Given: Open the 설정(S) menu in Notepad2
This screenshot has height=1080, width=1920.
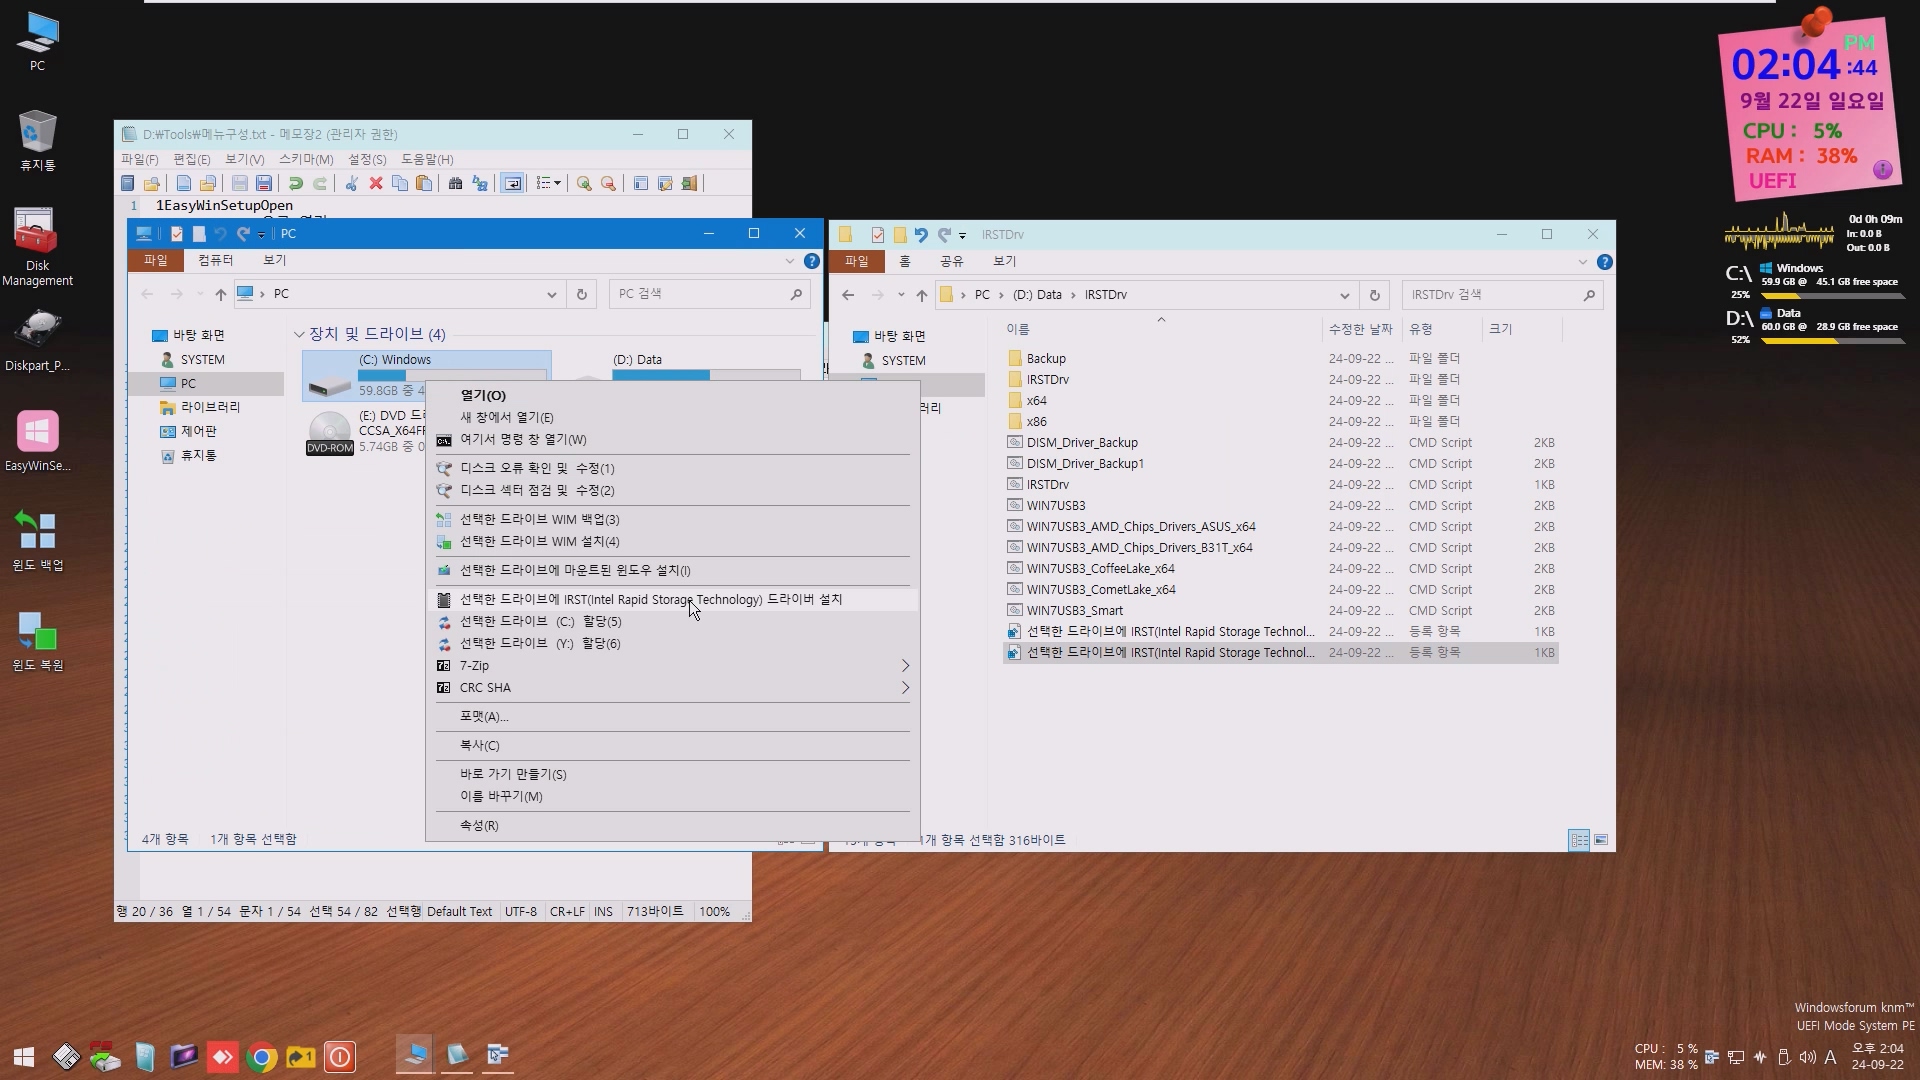Looking at the screenshot, I should 367,159.
